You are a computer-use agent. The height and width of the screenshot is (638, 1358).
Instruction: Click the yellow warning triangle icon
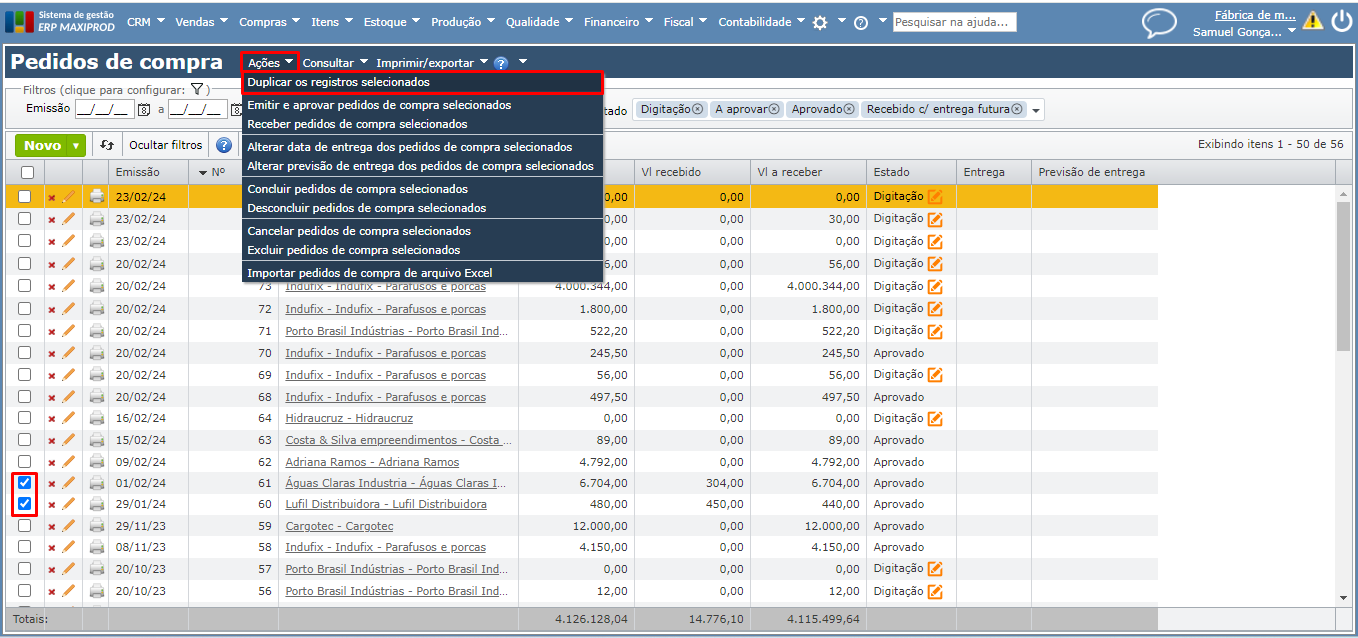click(x=1312, y=21)
